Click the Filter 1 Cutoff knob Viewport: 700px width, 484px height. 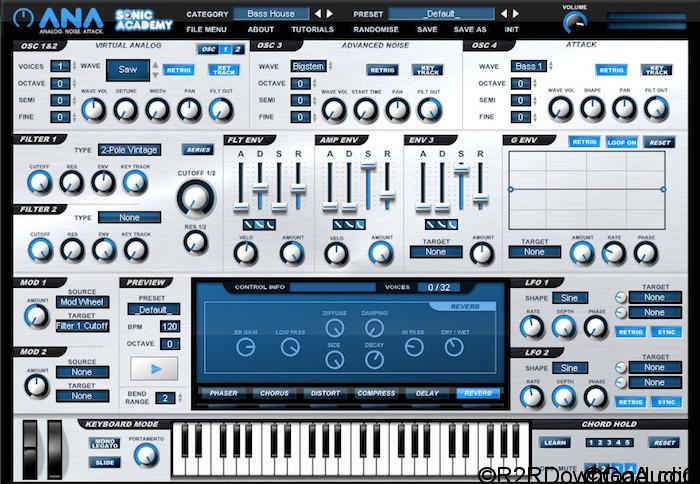point(40,183)
